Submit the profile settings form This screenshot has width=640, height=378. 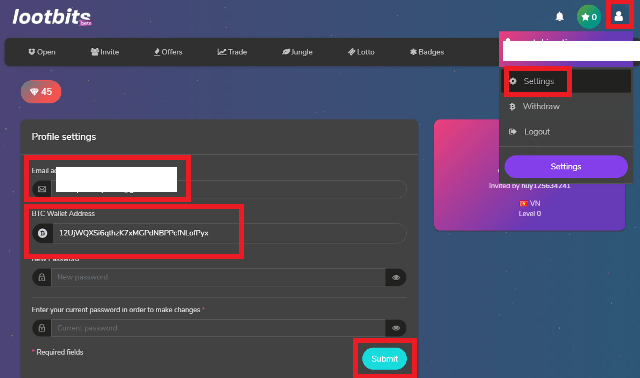click(x=384, y=359)
